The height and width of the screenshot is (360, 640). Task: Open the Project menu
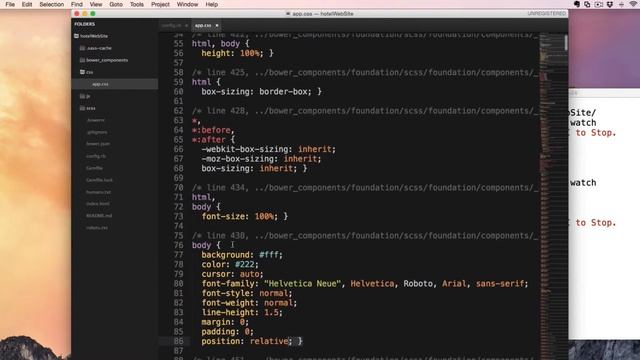[160, 4]
